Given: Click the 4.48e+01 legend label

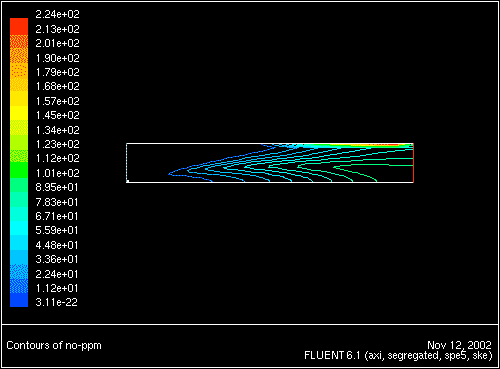Looking at the screenshot, I should point(57,245).
